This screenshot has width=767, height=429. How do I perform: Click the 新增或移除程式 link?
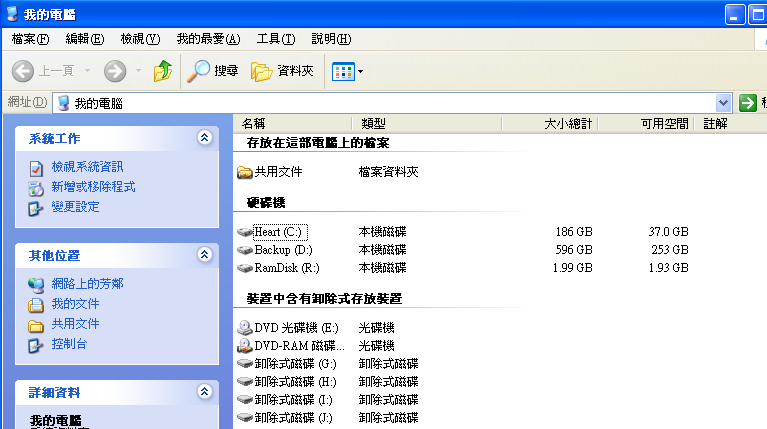tap(93, 187)
